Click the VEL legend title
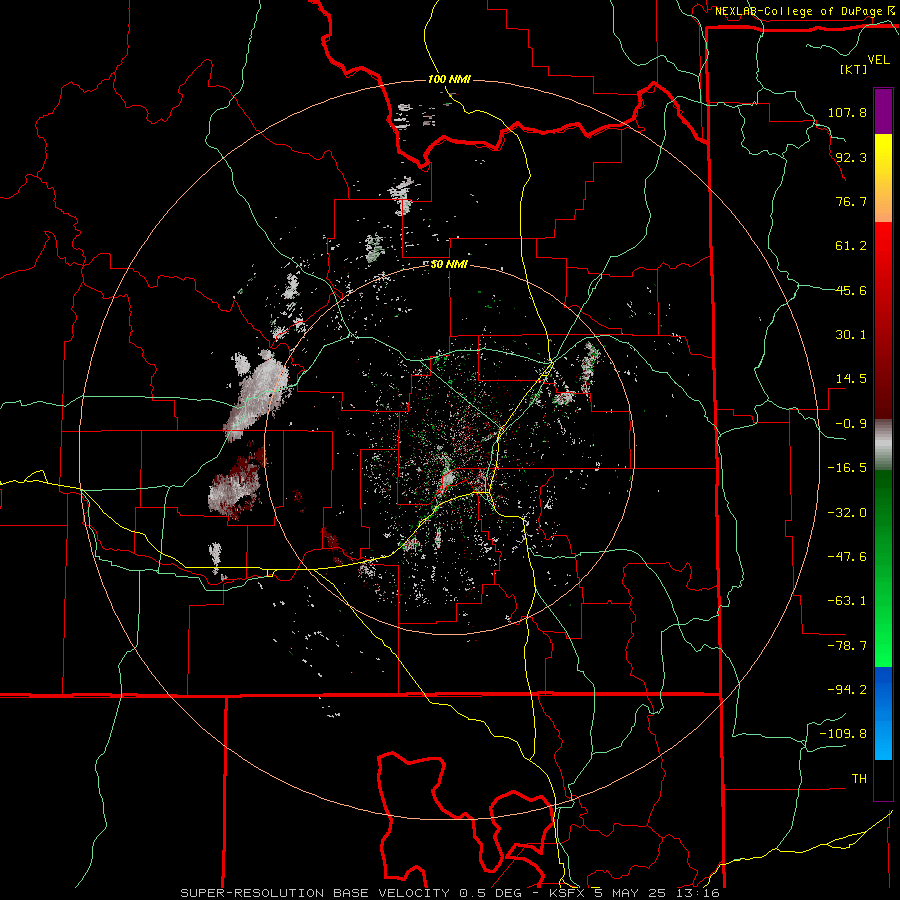This screenshot has width=900, height=900. (x=878, y=59)
